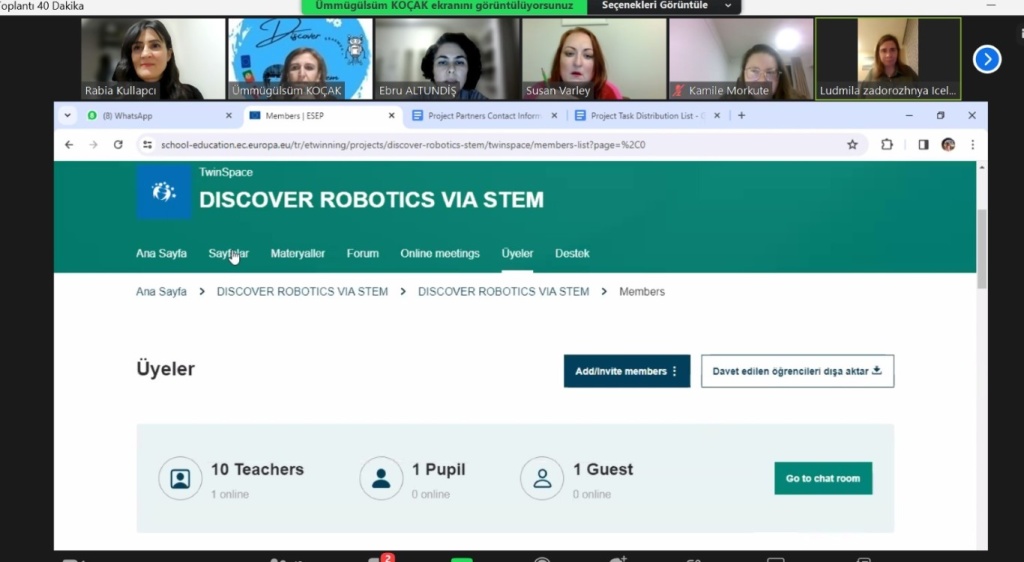Open the browser extensions puzzle icon
This screenshot has height=562, width=1024.
[886, 145]
